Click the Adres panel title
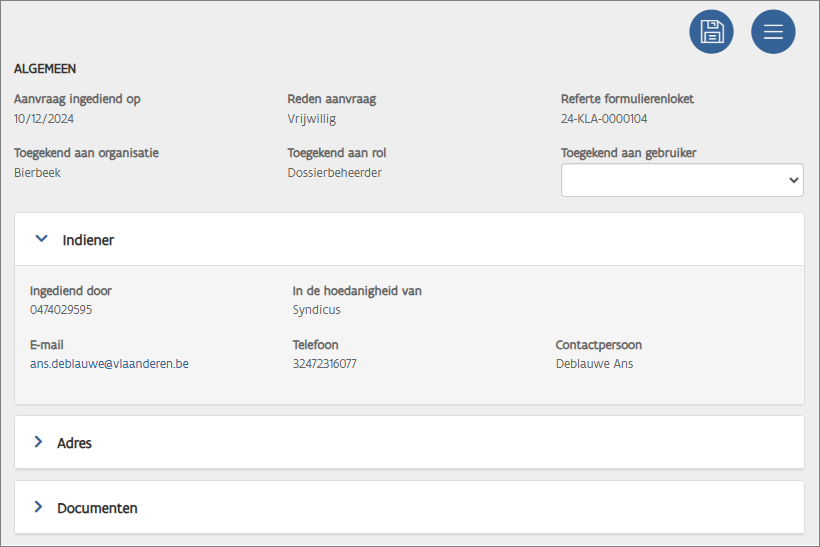The height and width of the screenshot is (547, 820). pyautogui.click(x=74, y=443)
